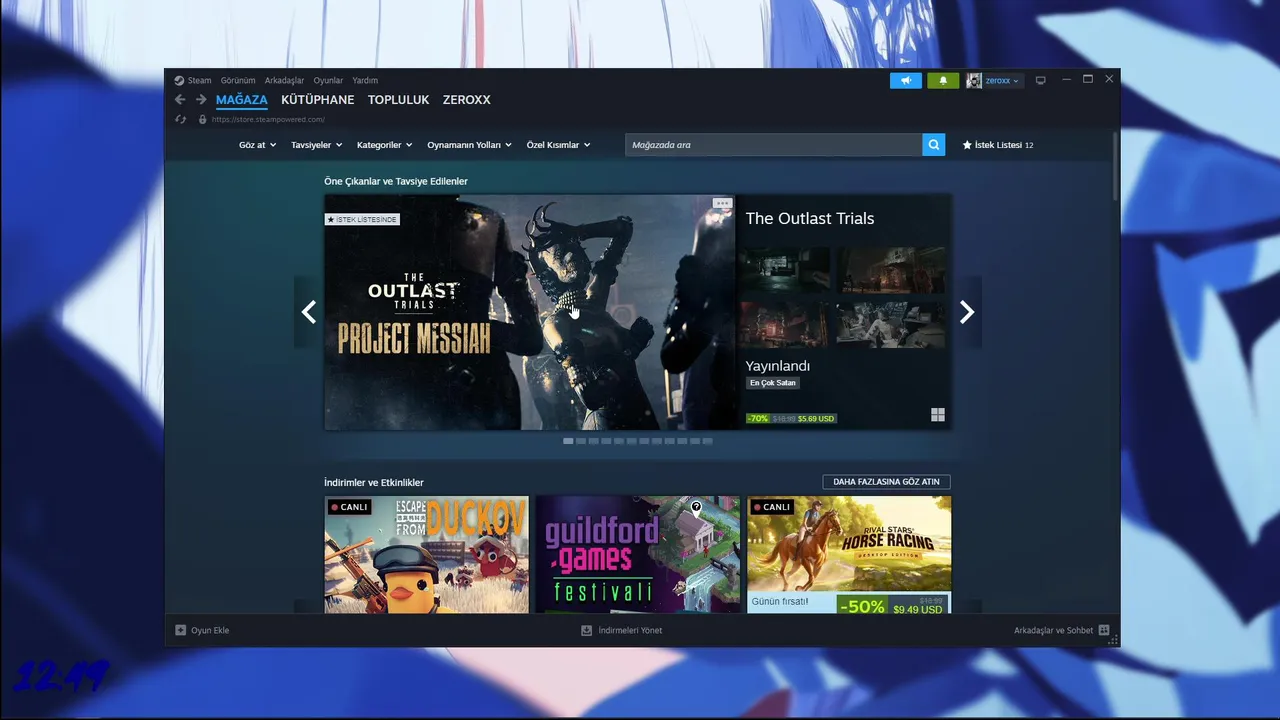Click İndirimler ve Etkinlikler heading
This screenshot has height=720, width=1280.
(x=374, y=482)
